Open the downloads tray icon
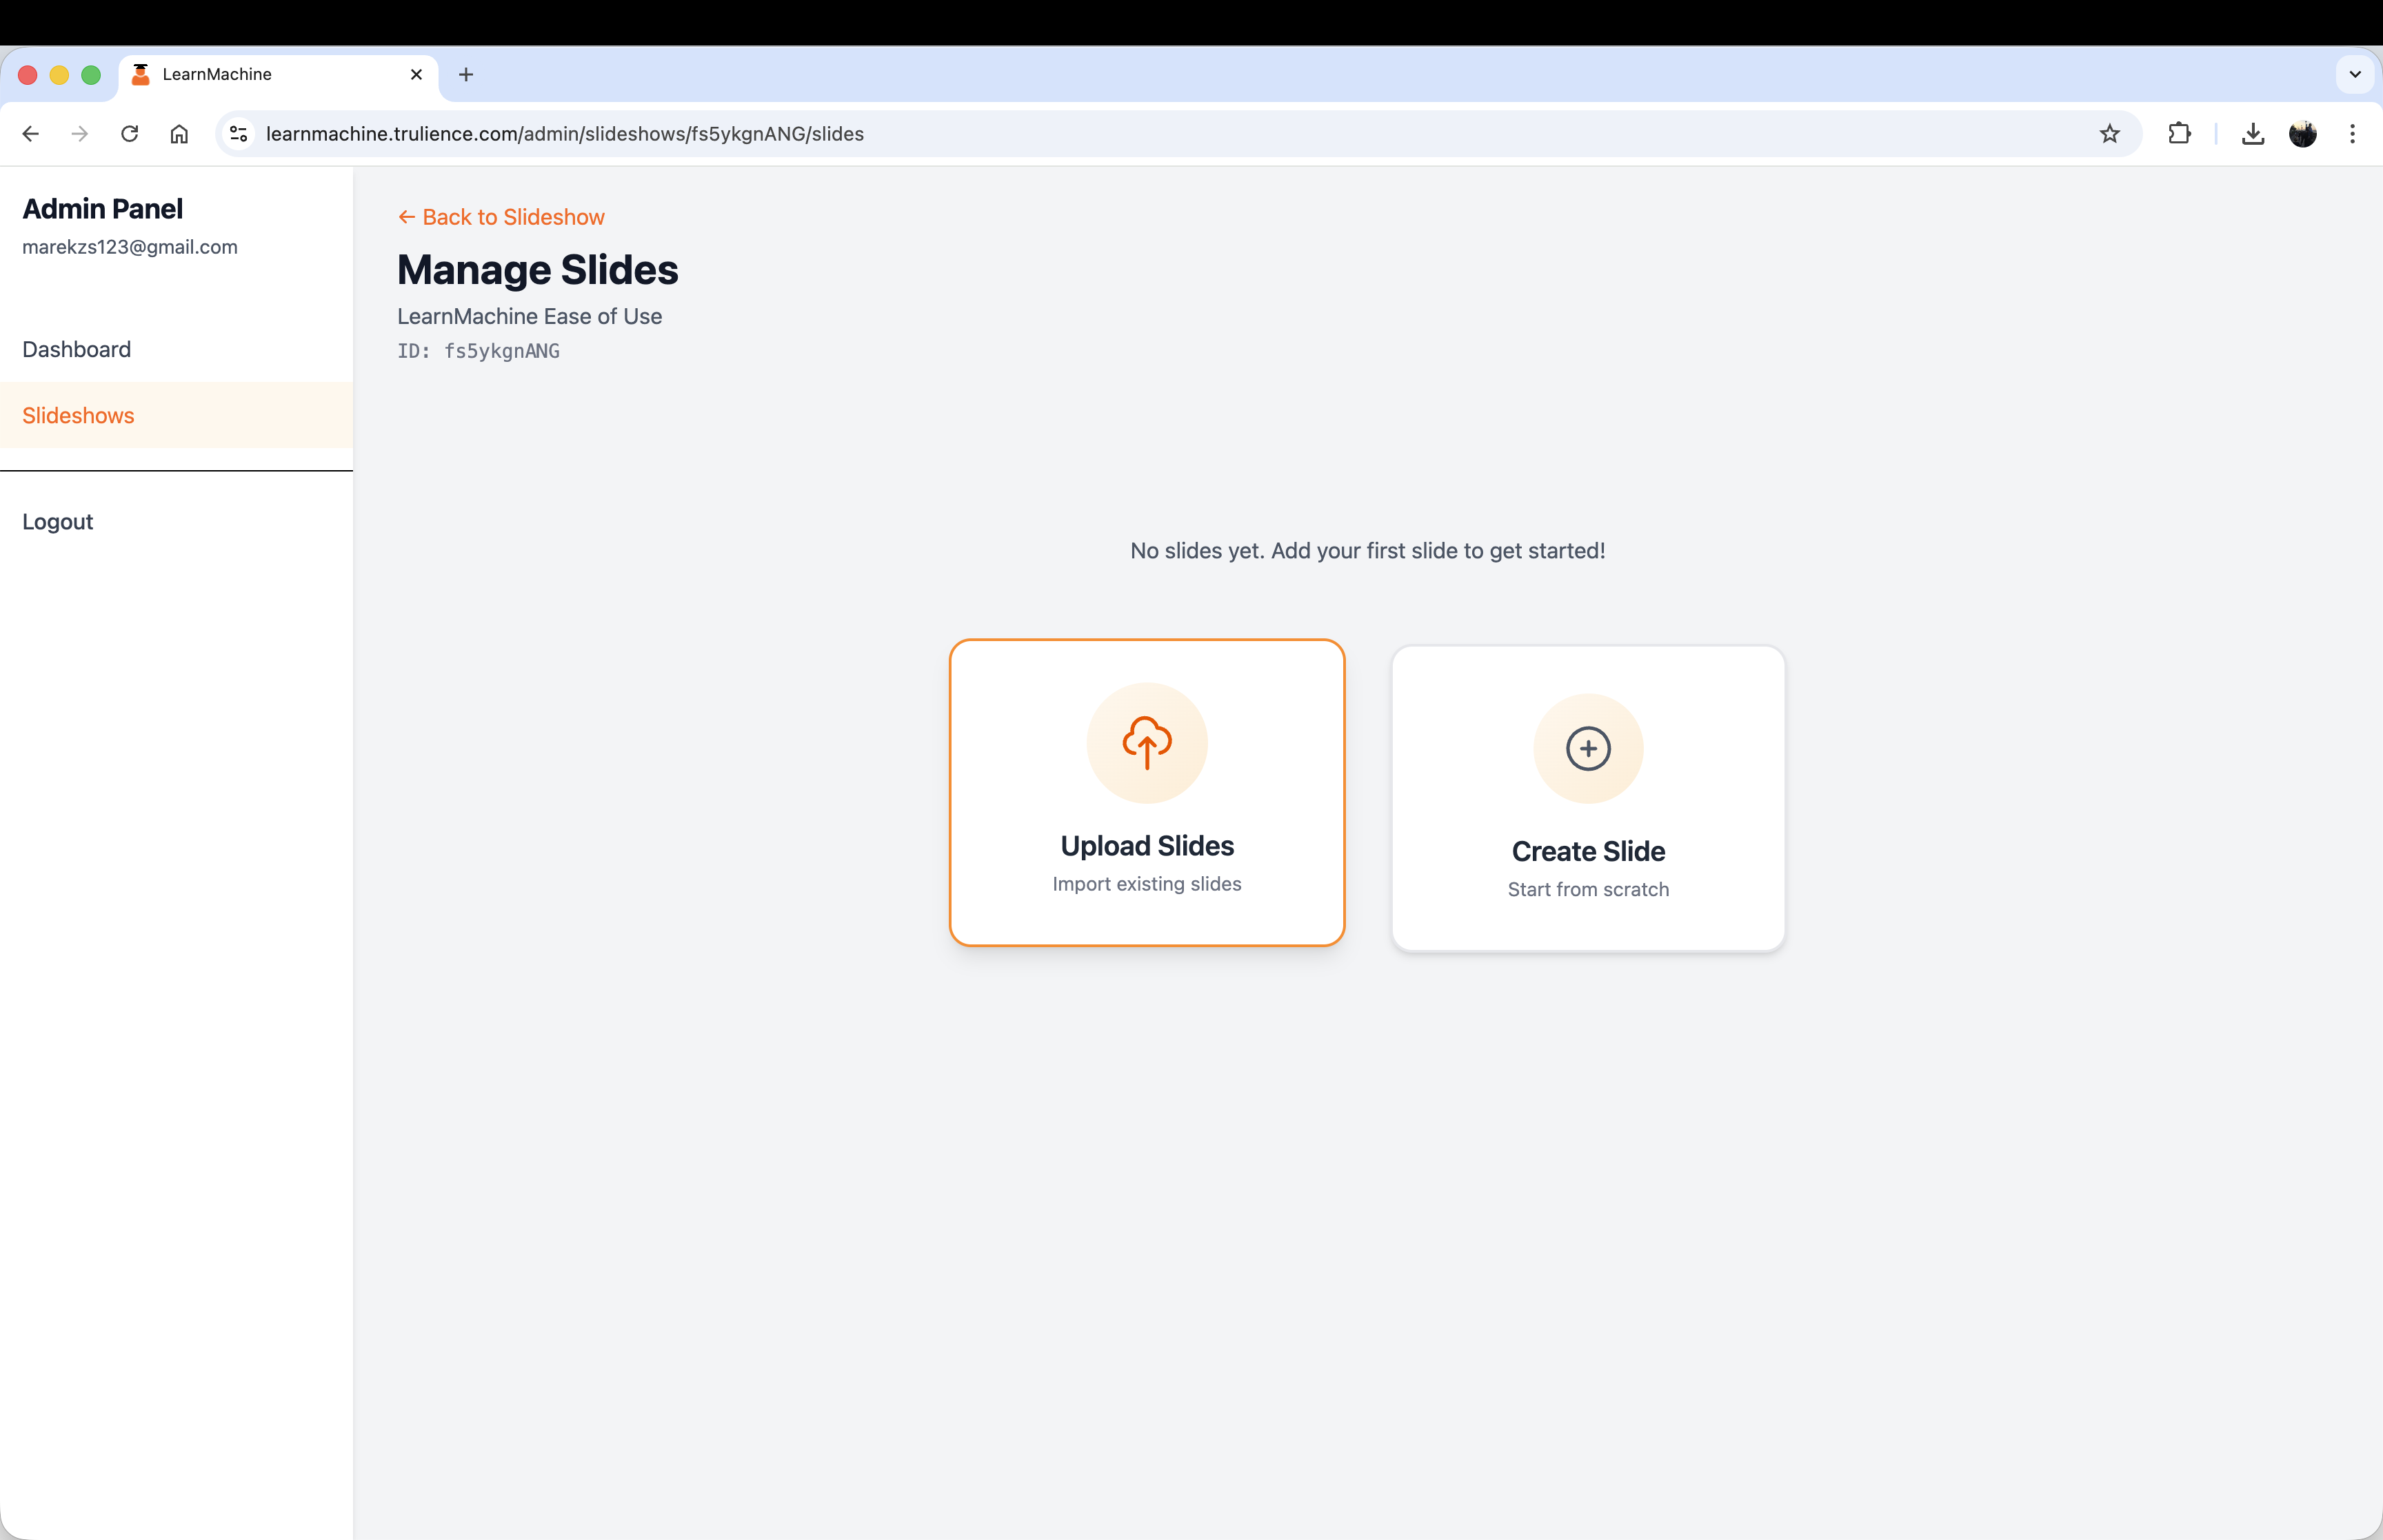 coord(2252,134)
